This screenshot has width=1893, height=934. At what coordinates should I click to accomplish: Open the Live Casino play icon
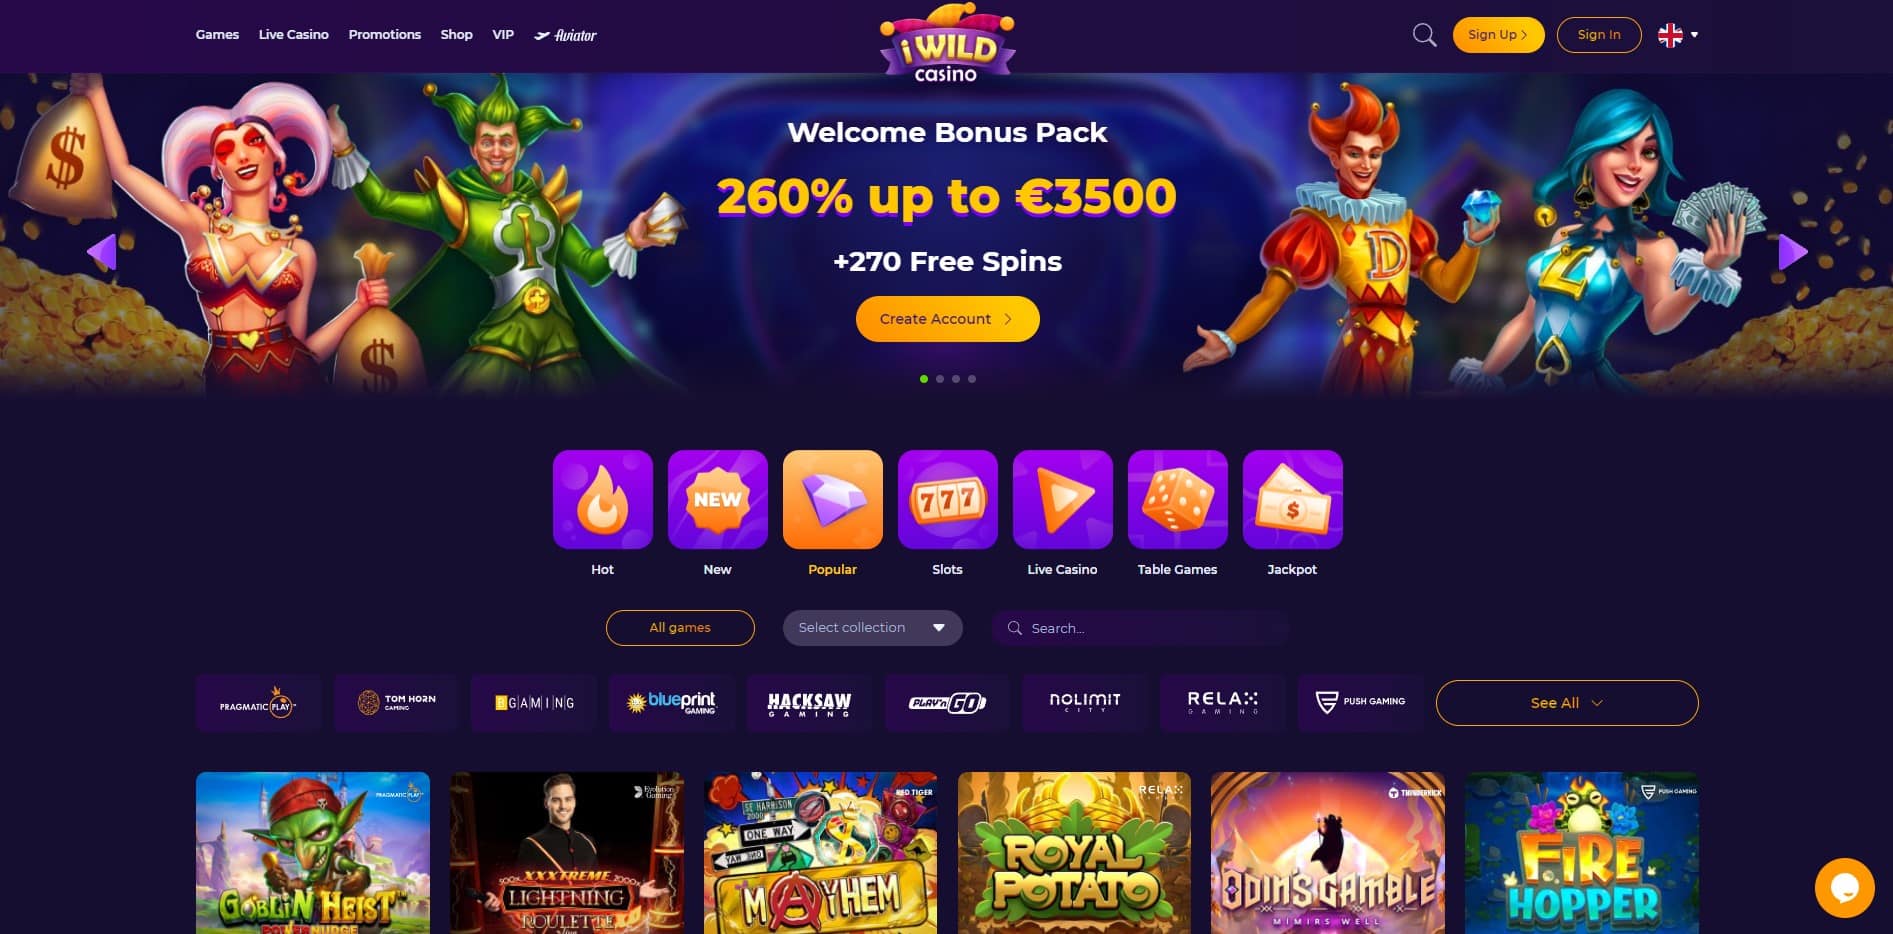pos(1062,499)
